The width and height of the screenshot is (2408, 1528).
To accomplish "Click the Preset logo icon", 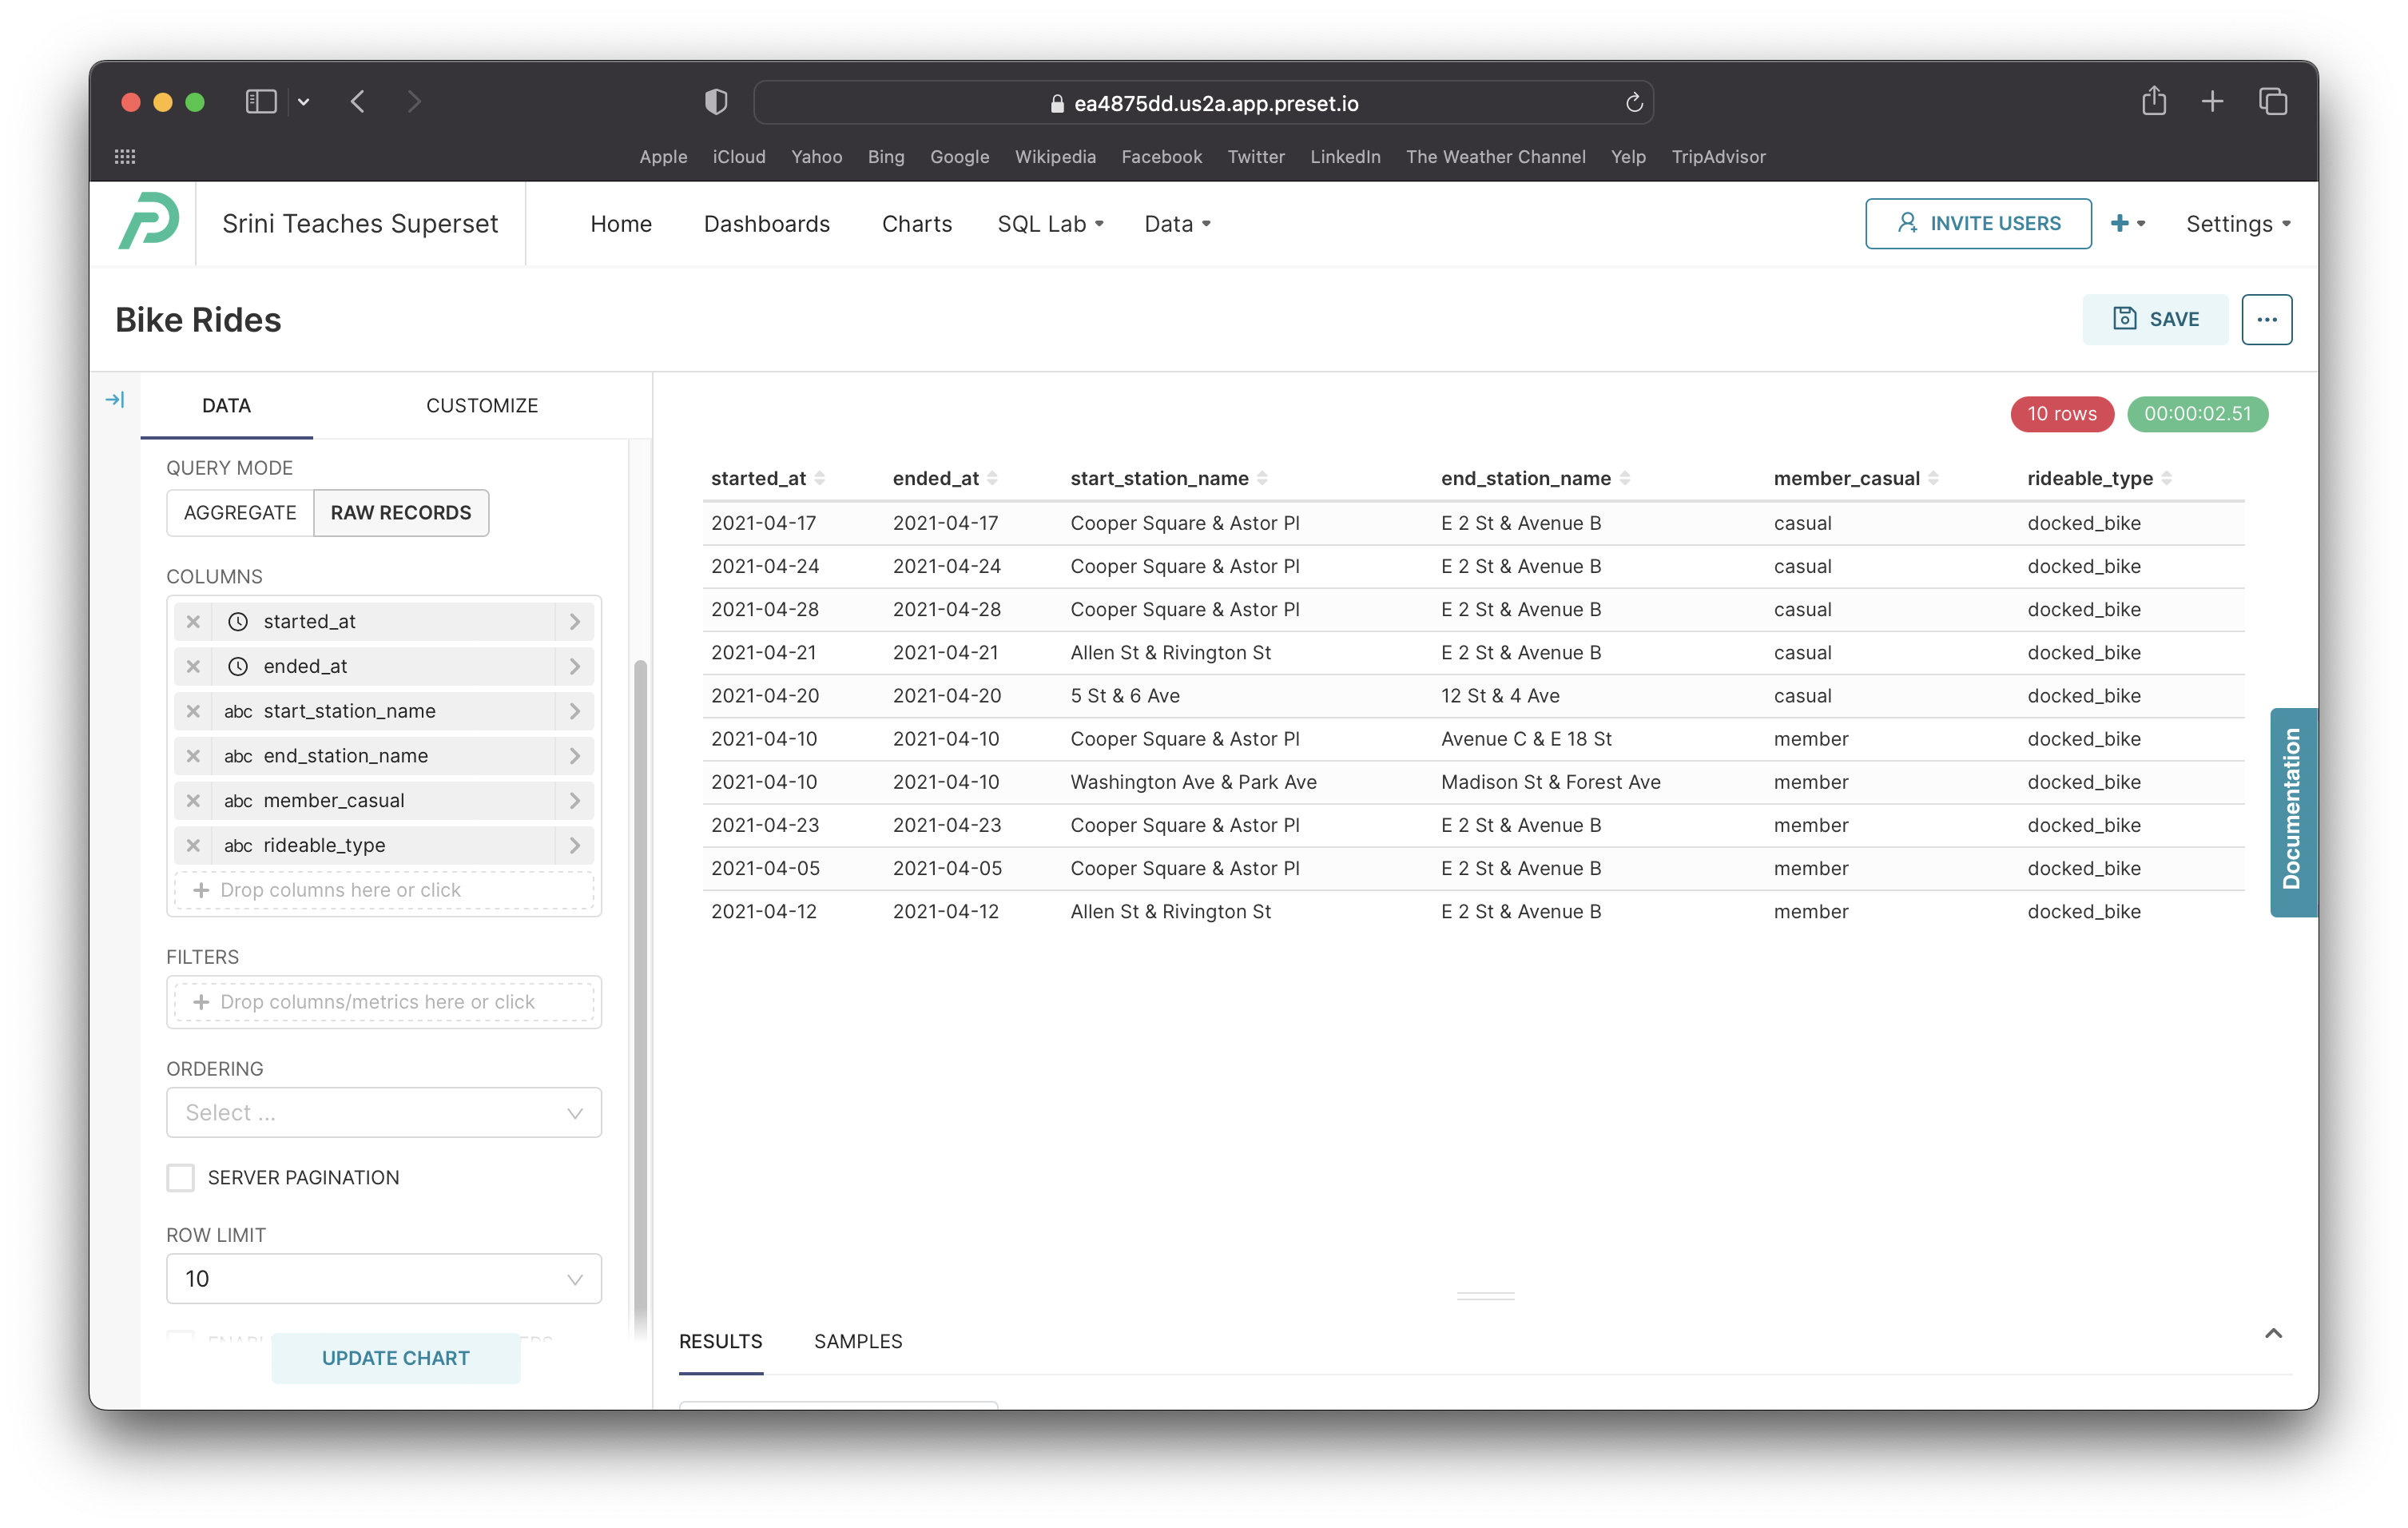I will click(149, 221).
